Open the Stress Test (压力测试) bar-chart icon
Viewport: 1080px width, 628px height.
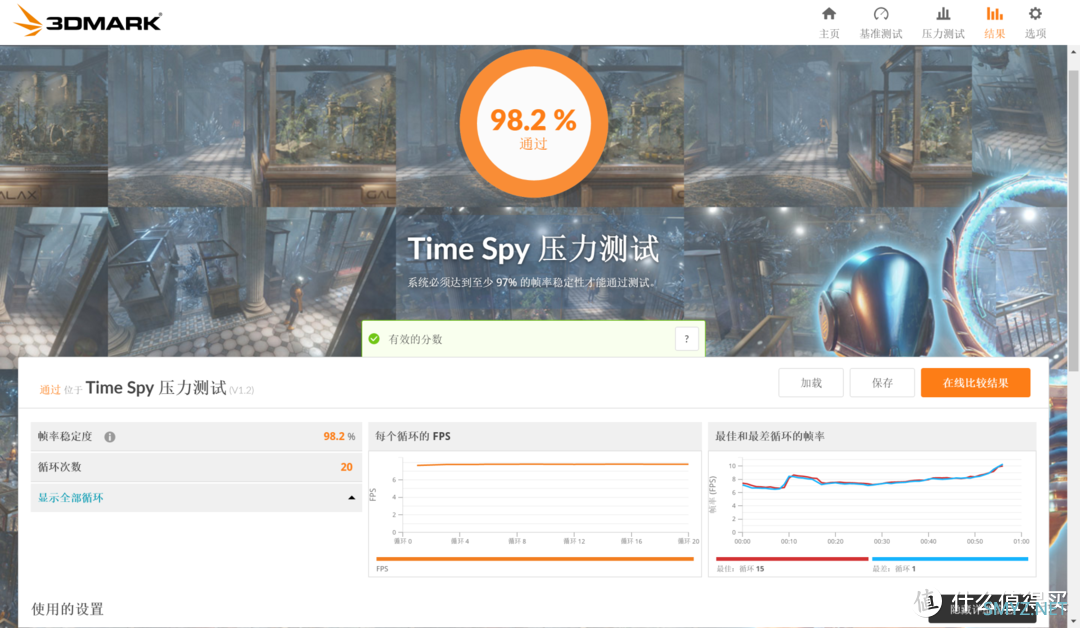click(x=943, y=14)
